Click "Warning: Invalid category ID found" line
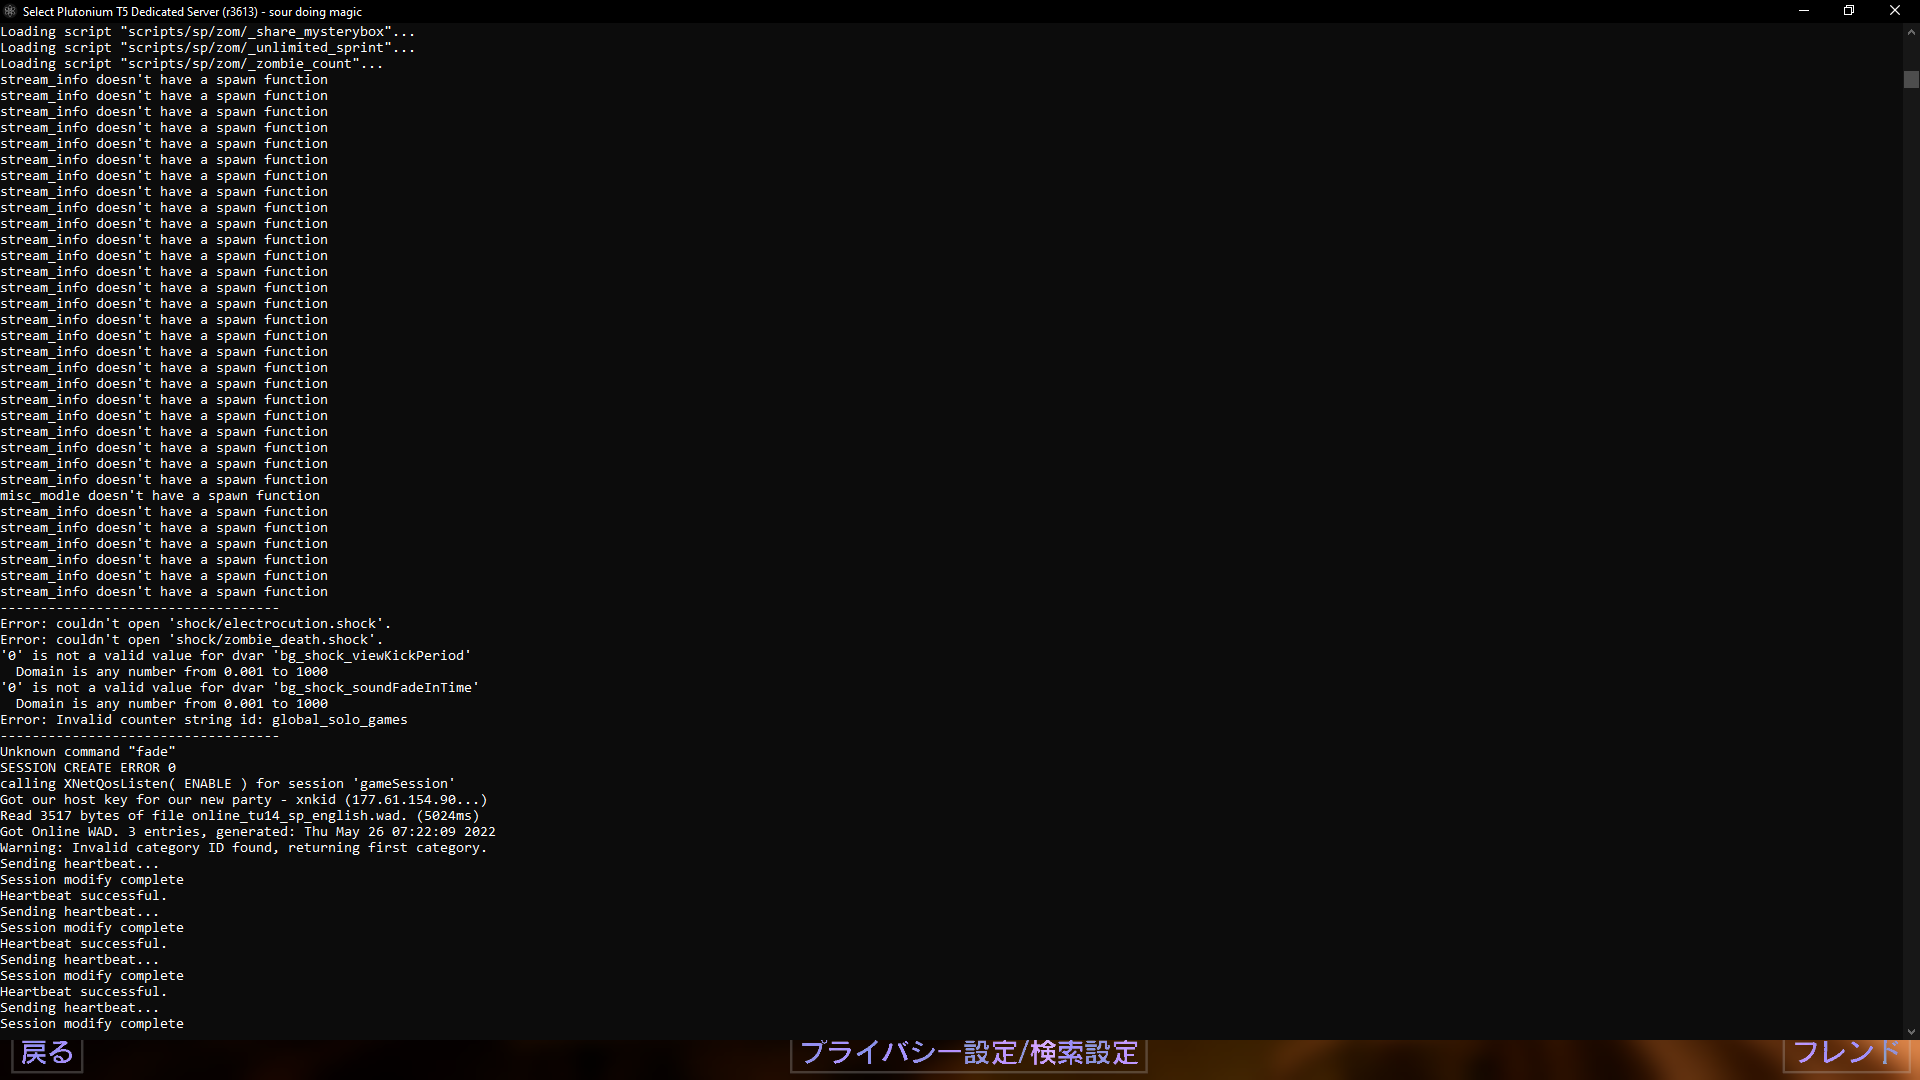This screenshot has height=1080, width=1920. pyautogui.click(x=243, y=848)
